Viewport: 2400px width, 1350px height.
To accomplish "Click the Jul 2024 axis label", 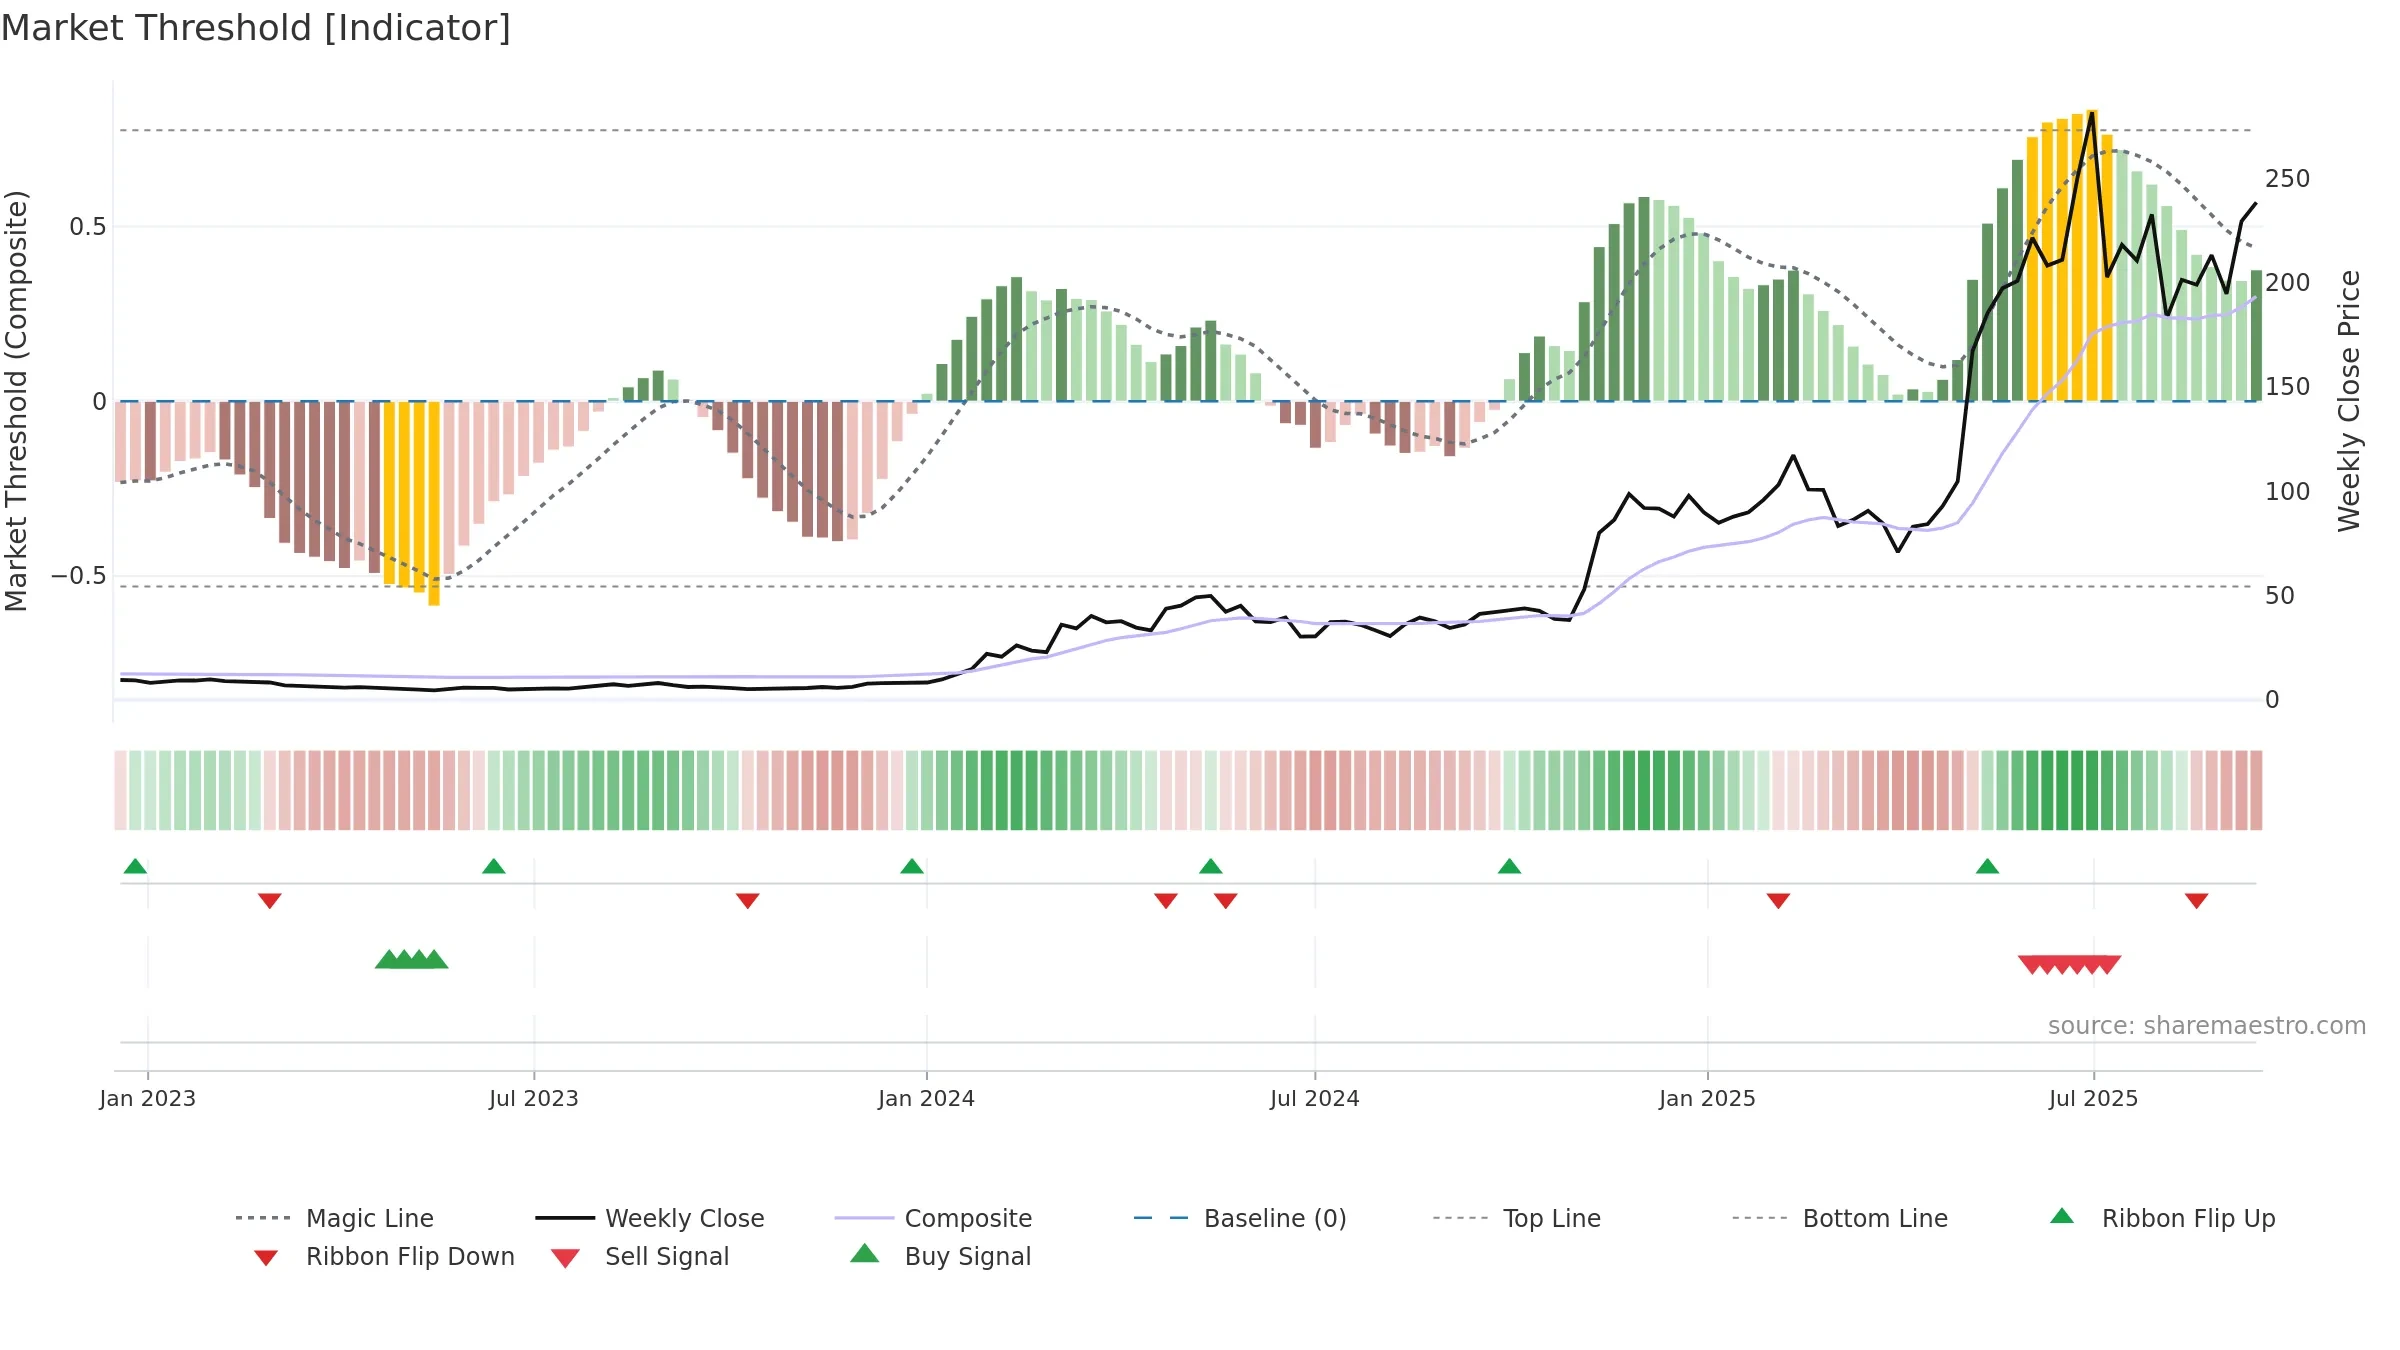I will (x=1315, y=1098).
